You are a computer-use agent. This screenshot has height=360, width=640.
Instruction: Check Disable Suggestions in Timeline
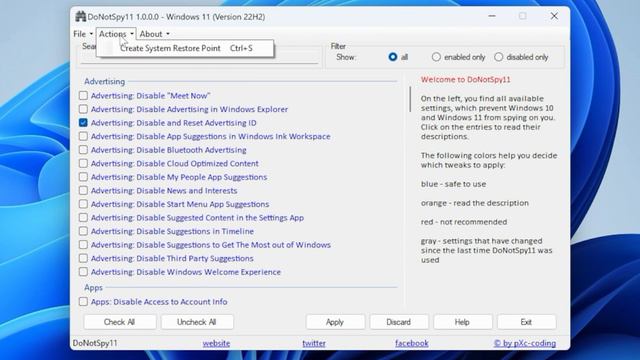(83, 231)
